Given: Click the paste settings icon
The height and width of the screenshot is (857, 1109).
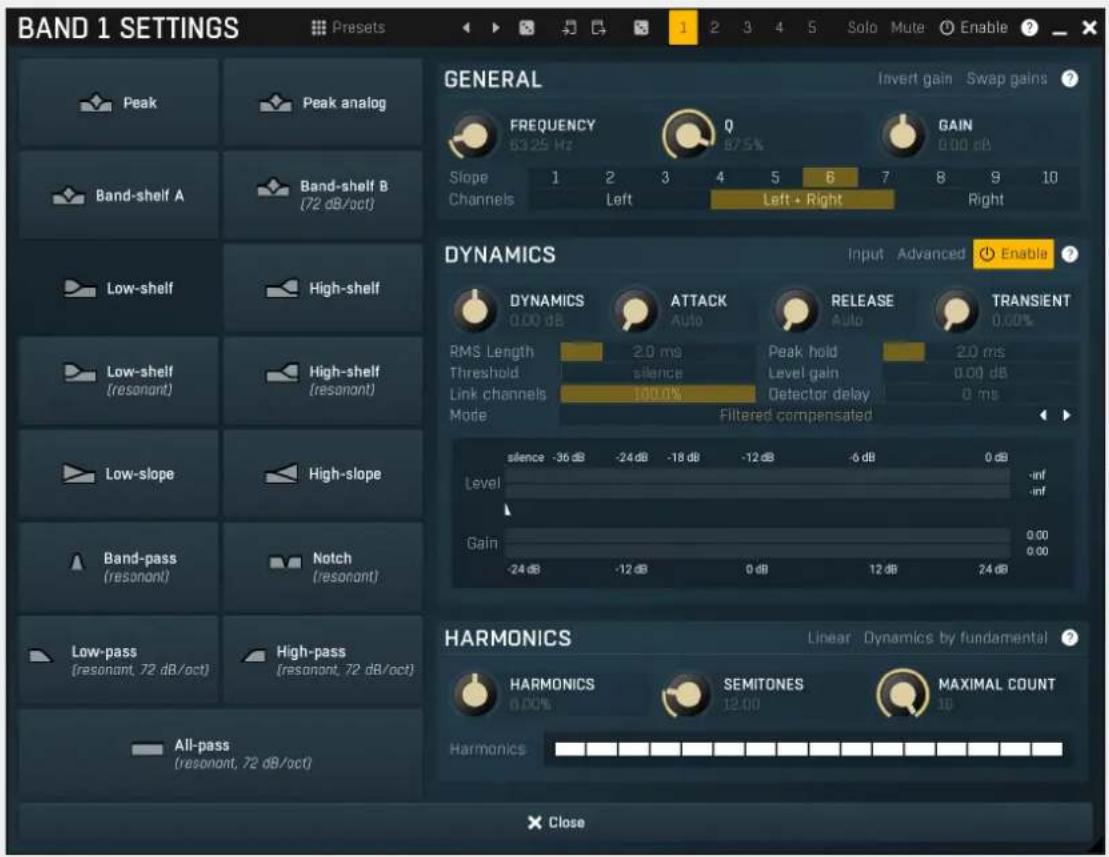Looking at the screenshot, I should 598,28.
